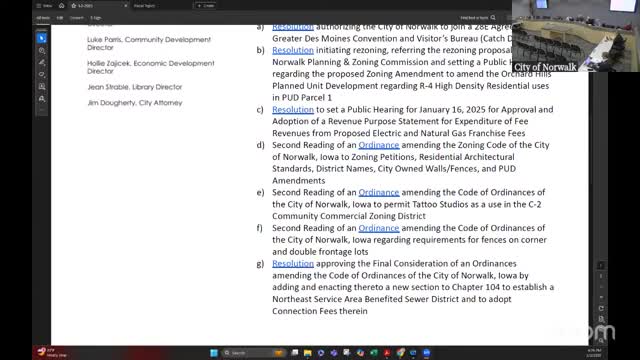Switch to the All tools tab
The image size is (640, 360).
point(43,18)
